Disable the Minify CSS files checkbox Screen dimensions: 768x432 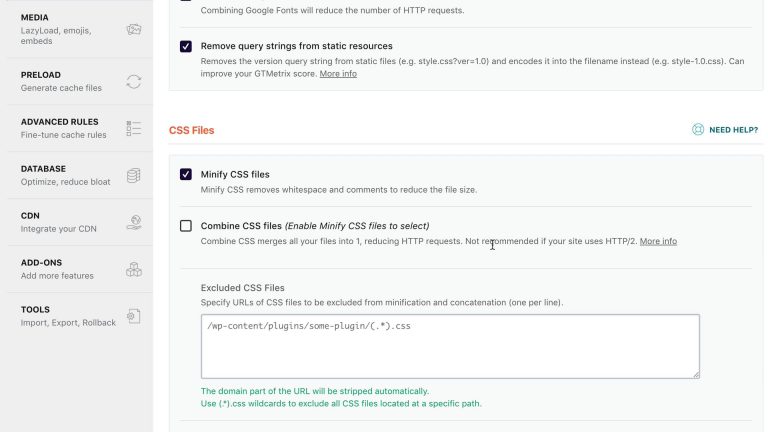pos(186,174)
